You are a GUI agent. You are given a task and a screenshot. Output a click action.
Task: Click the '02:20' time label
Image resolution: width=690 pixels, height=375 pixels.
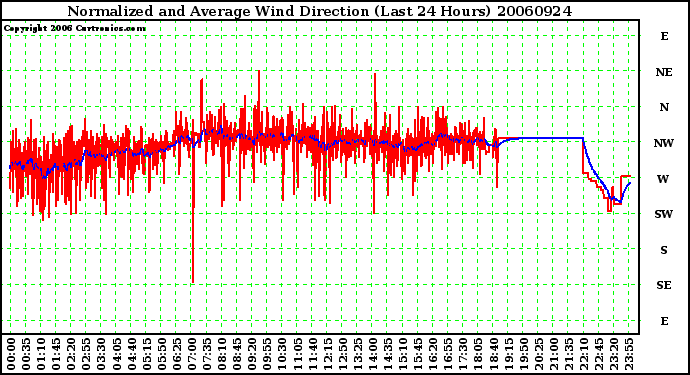(x=71, y=354)
